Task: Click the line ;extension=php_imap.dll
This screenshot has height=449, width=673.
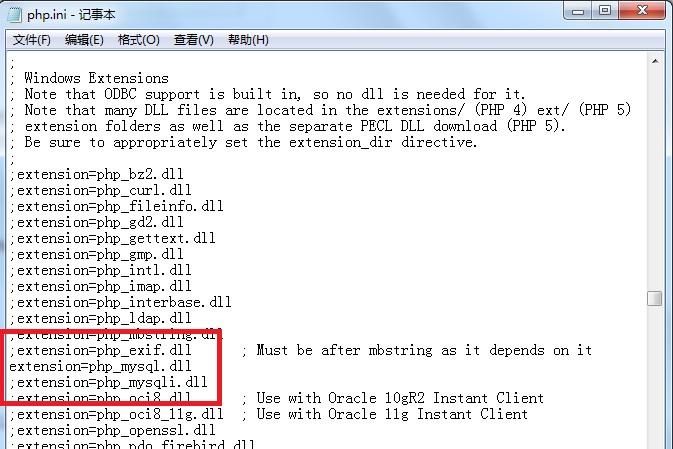Action: [x=100, y=286]
